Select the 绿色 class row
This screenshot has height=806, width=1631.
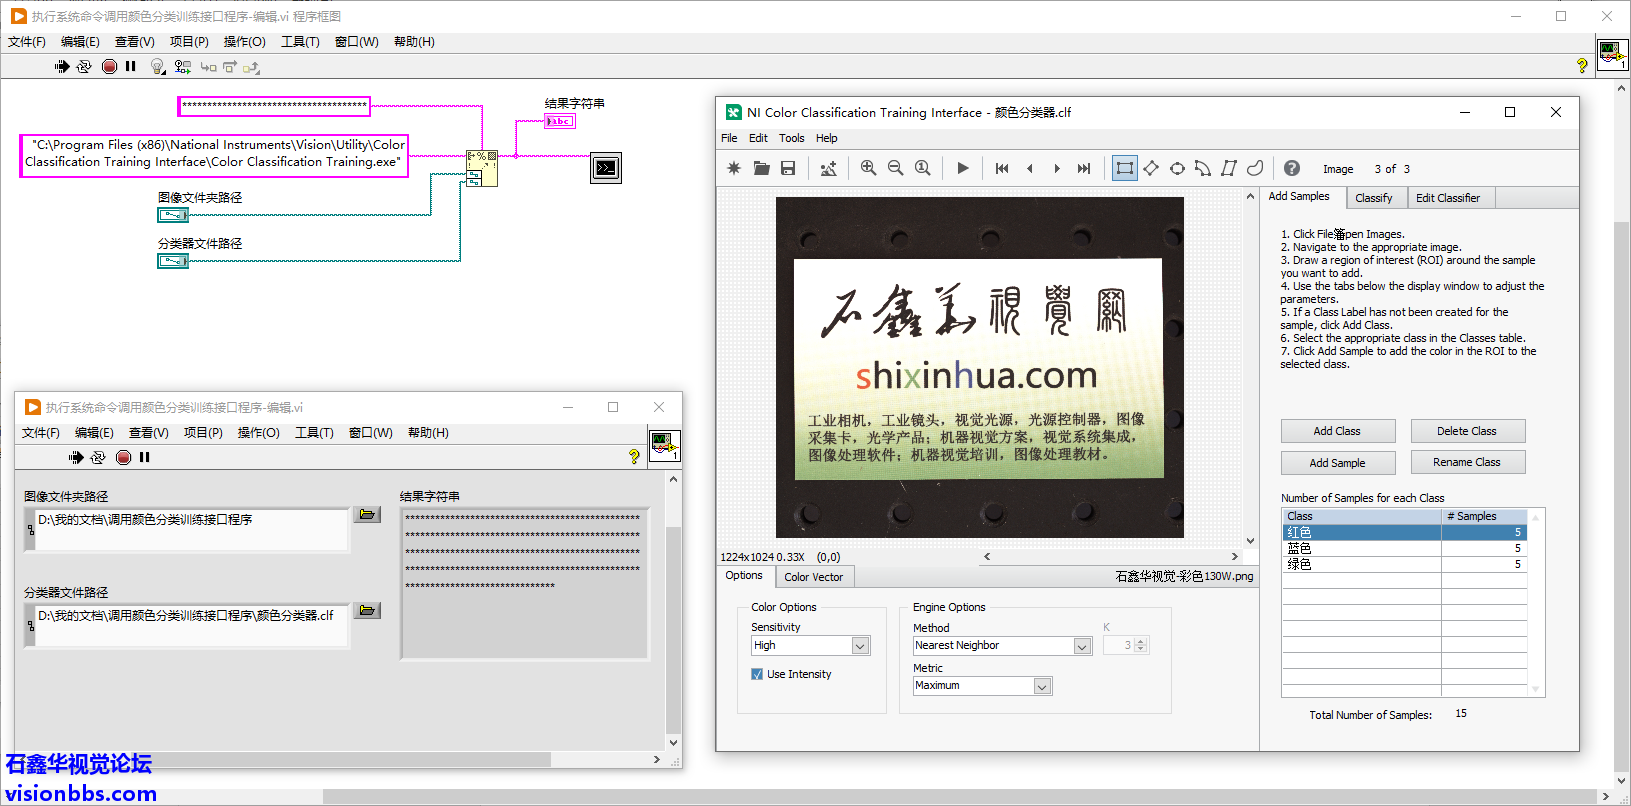(1405, 564)
